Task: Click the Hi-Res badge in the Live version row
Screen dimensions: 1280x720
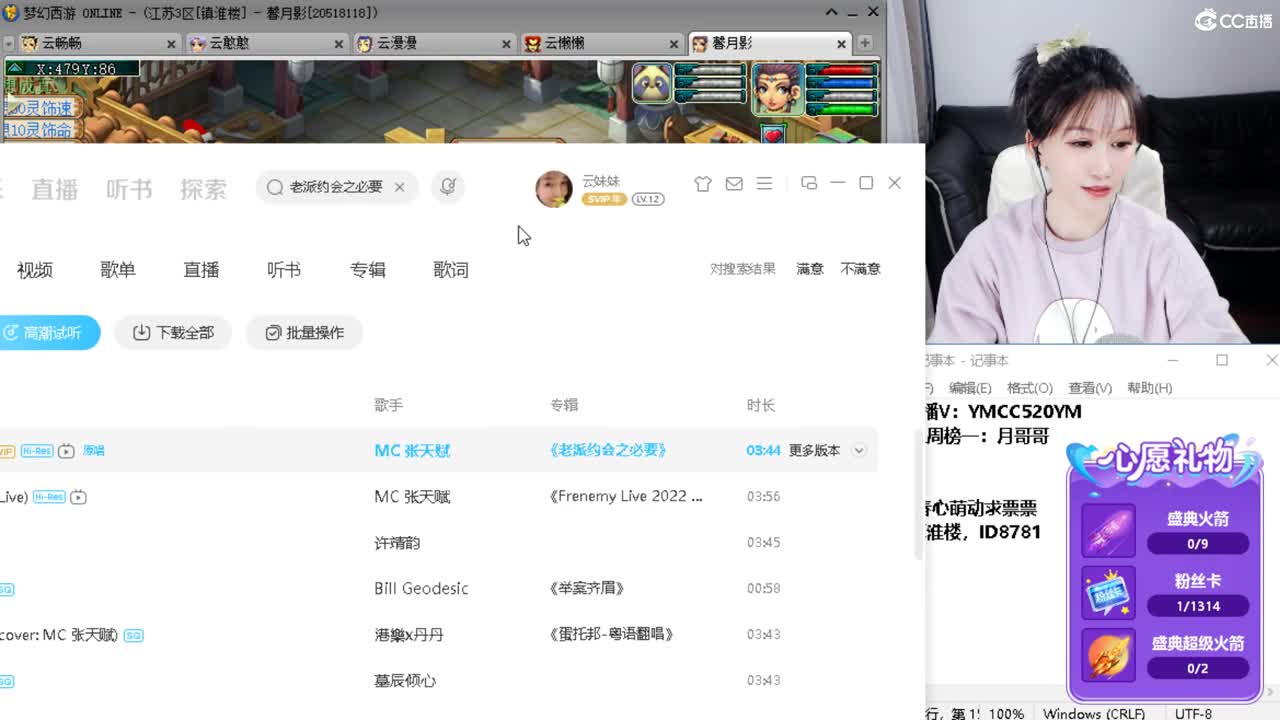Action: point(49,497)
